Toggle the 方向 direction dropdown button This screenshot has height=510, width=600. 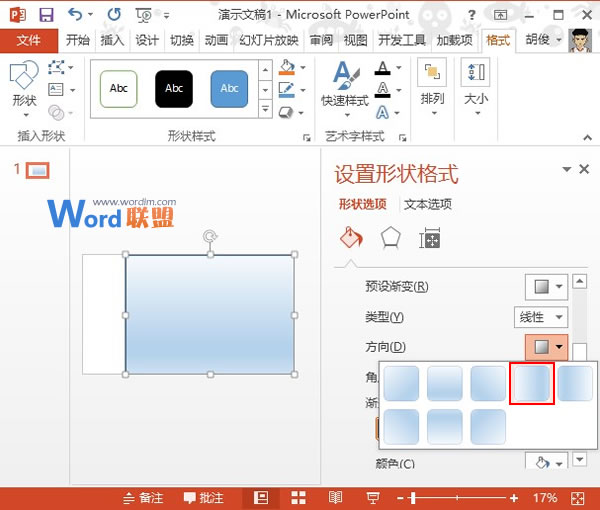click(546, 347)
